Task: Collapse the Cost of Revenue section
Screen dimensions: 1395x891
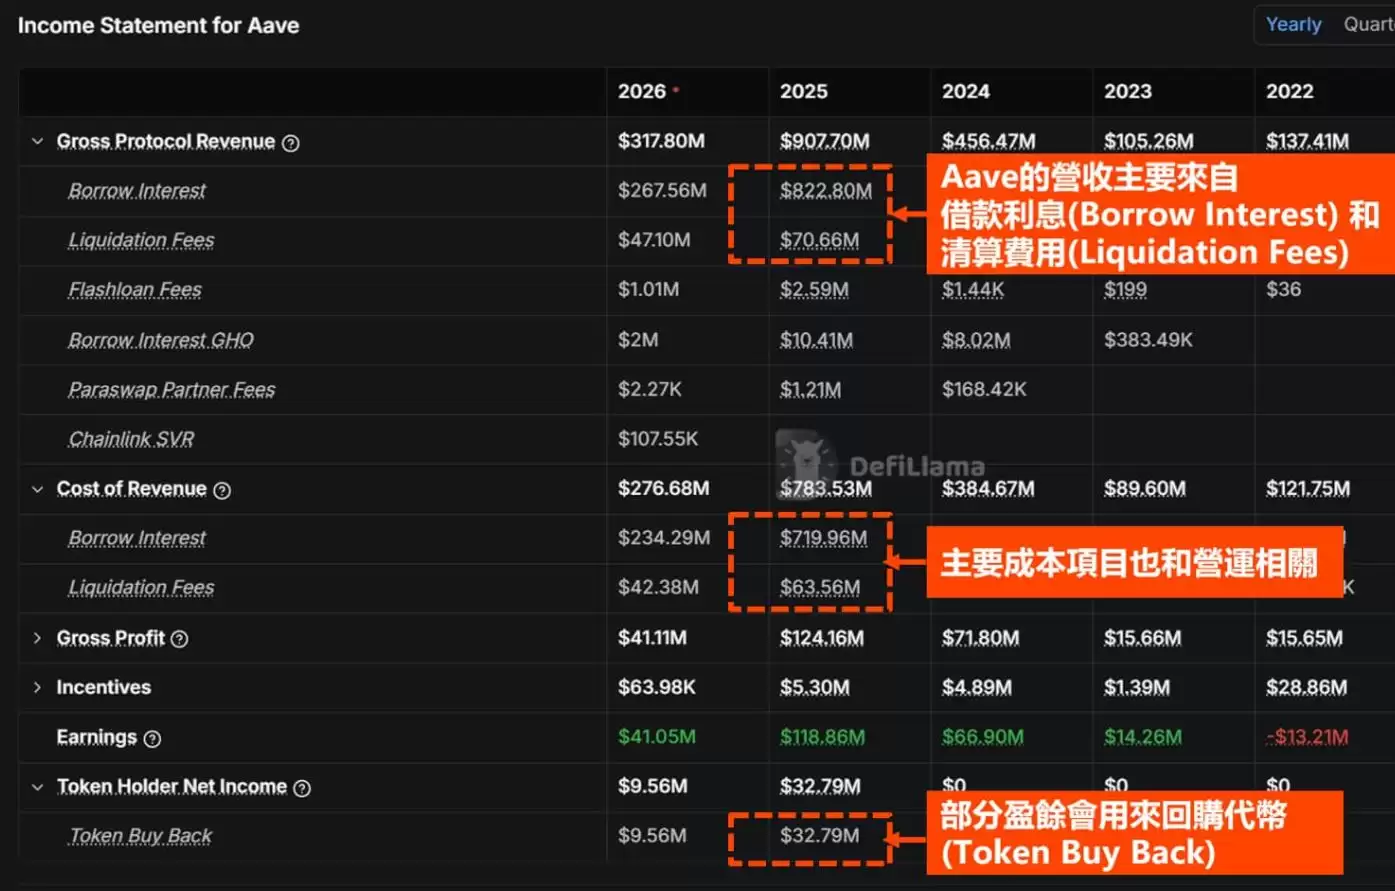Action: [x=38, y=489]
